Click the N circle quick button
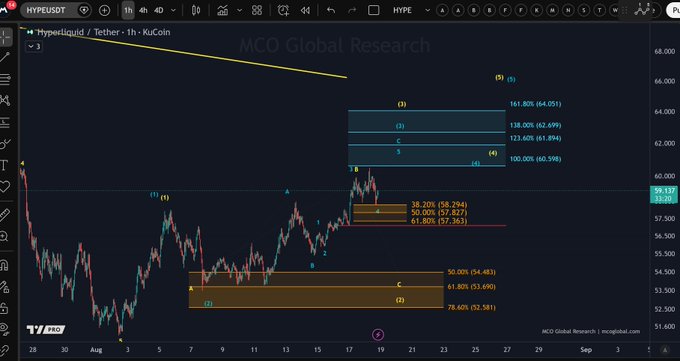Image resolution: width=680 pixels, height=361 pixels. click(x=568, y=10)
